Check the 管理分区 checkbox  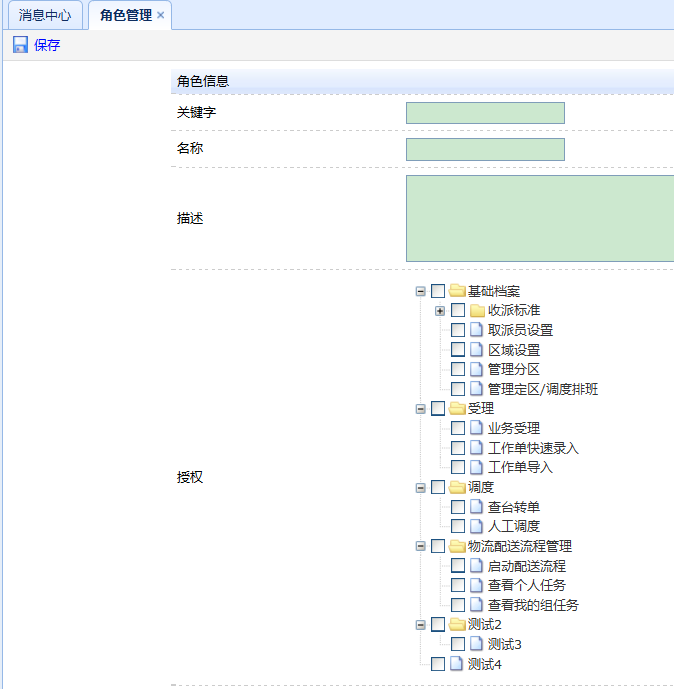pos(458,369)
